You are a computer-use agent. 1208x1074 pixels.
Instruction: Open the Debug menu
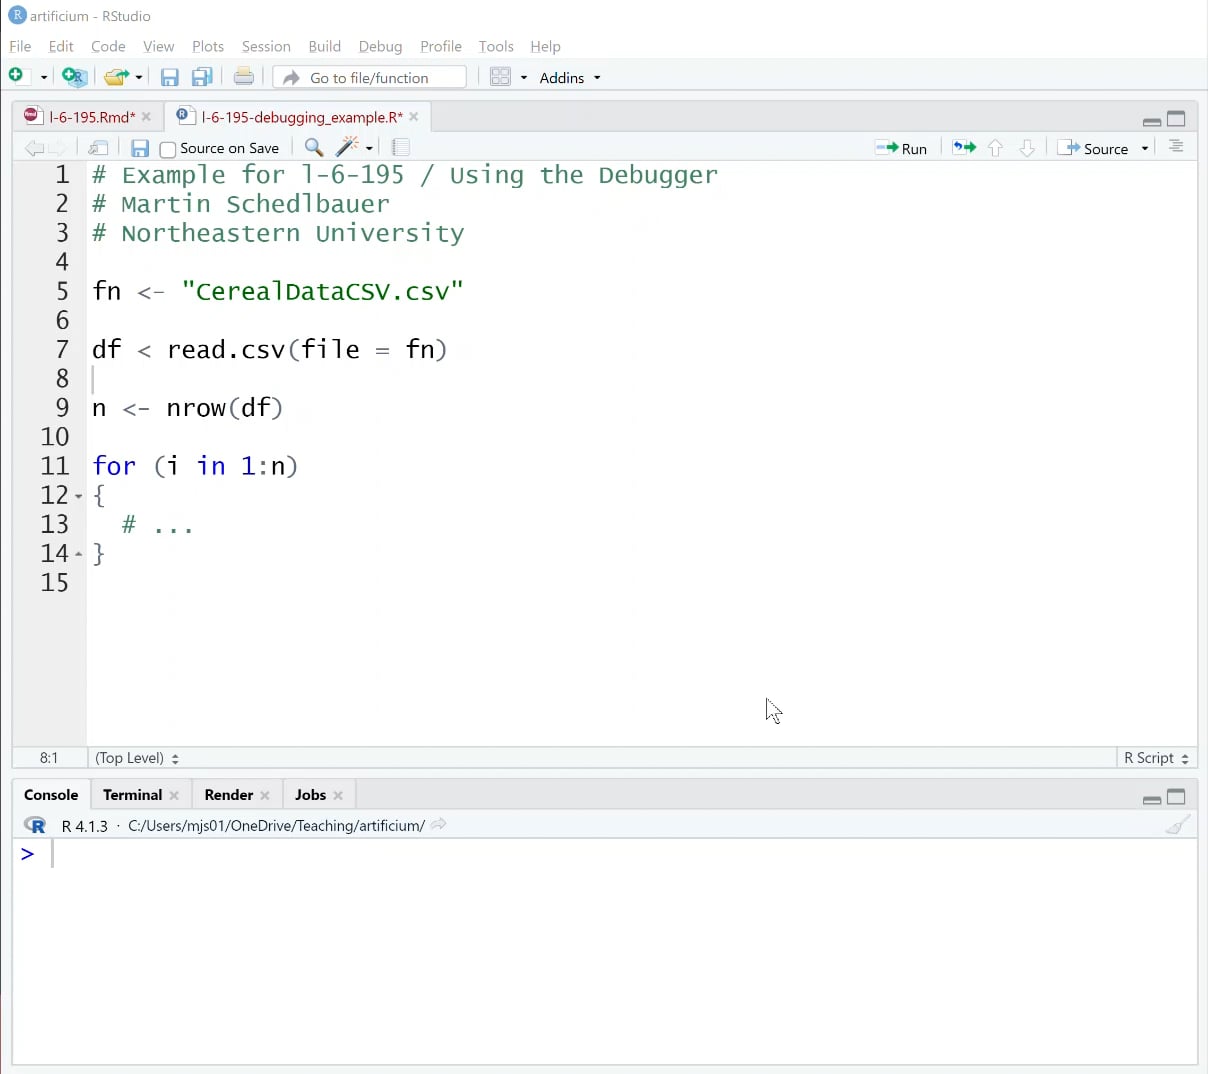click(x=380, y=46)
